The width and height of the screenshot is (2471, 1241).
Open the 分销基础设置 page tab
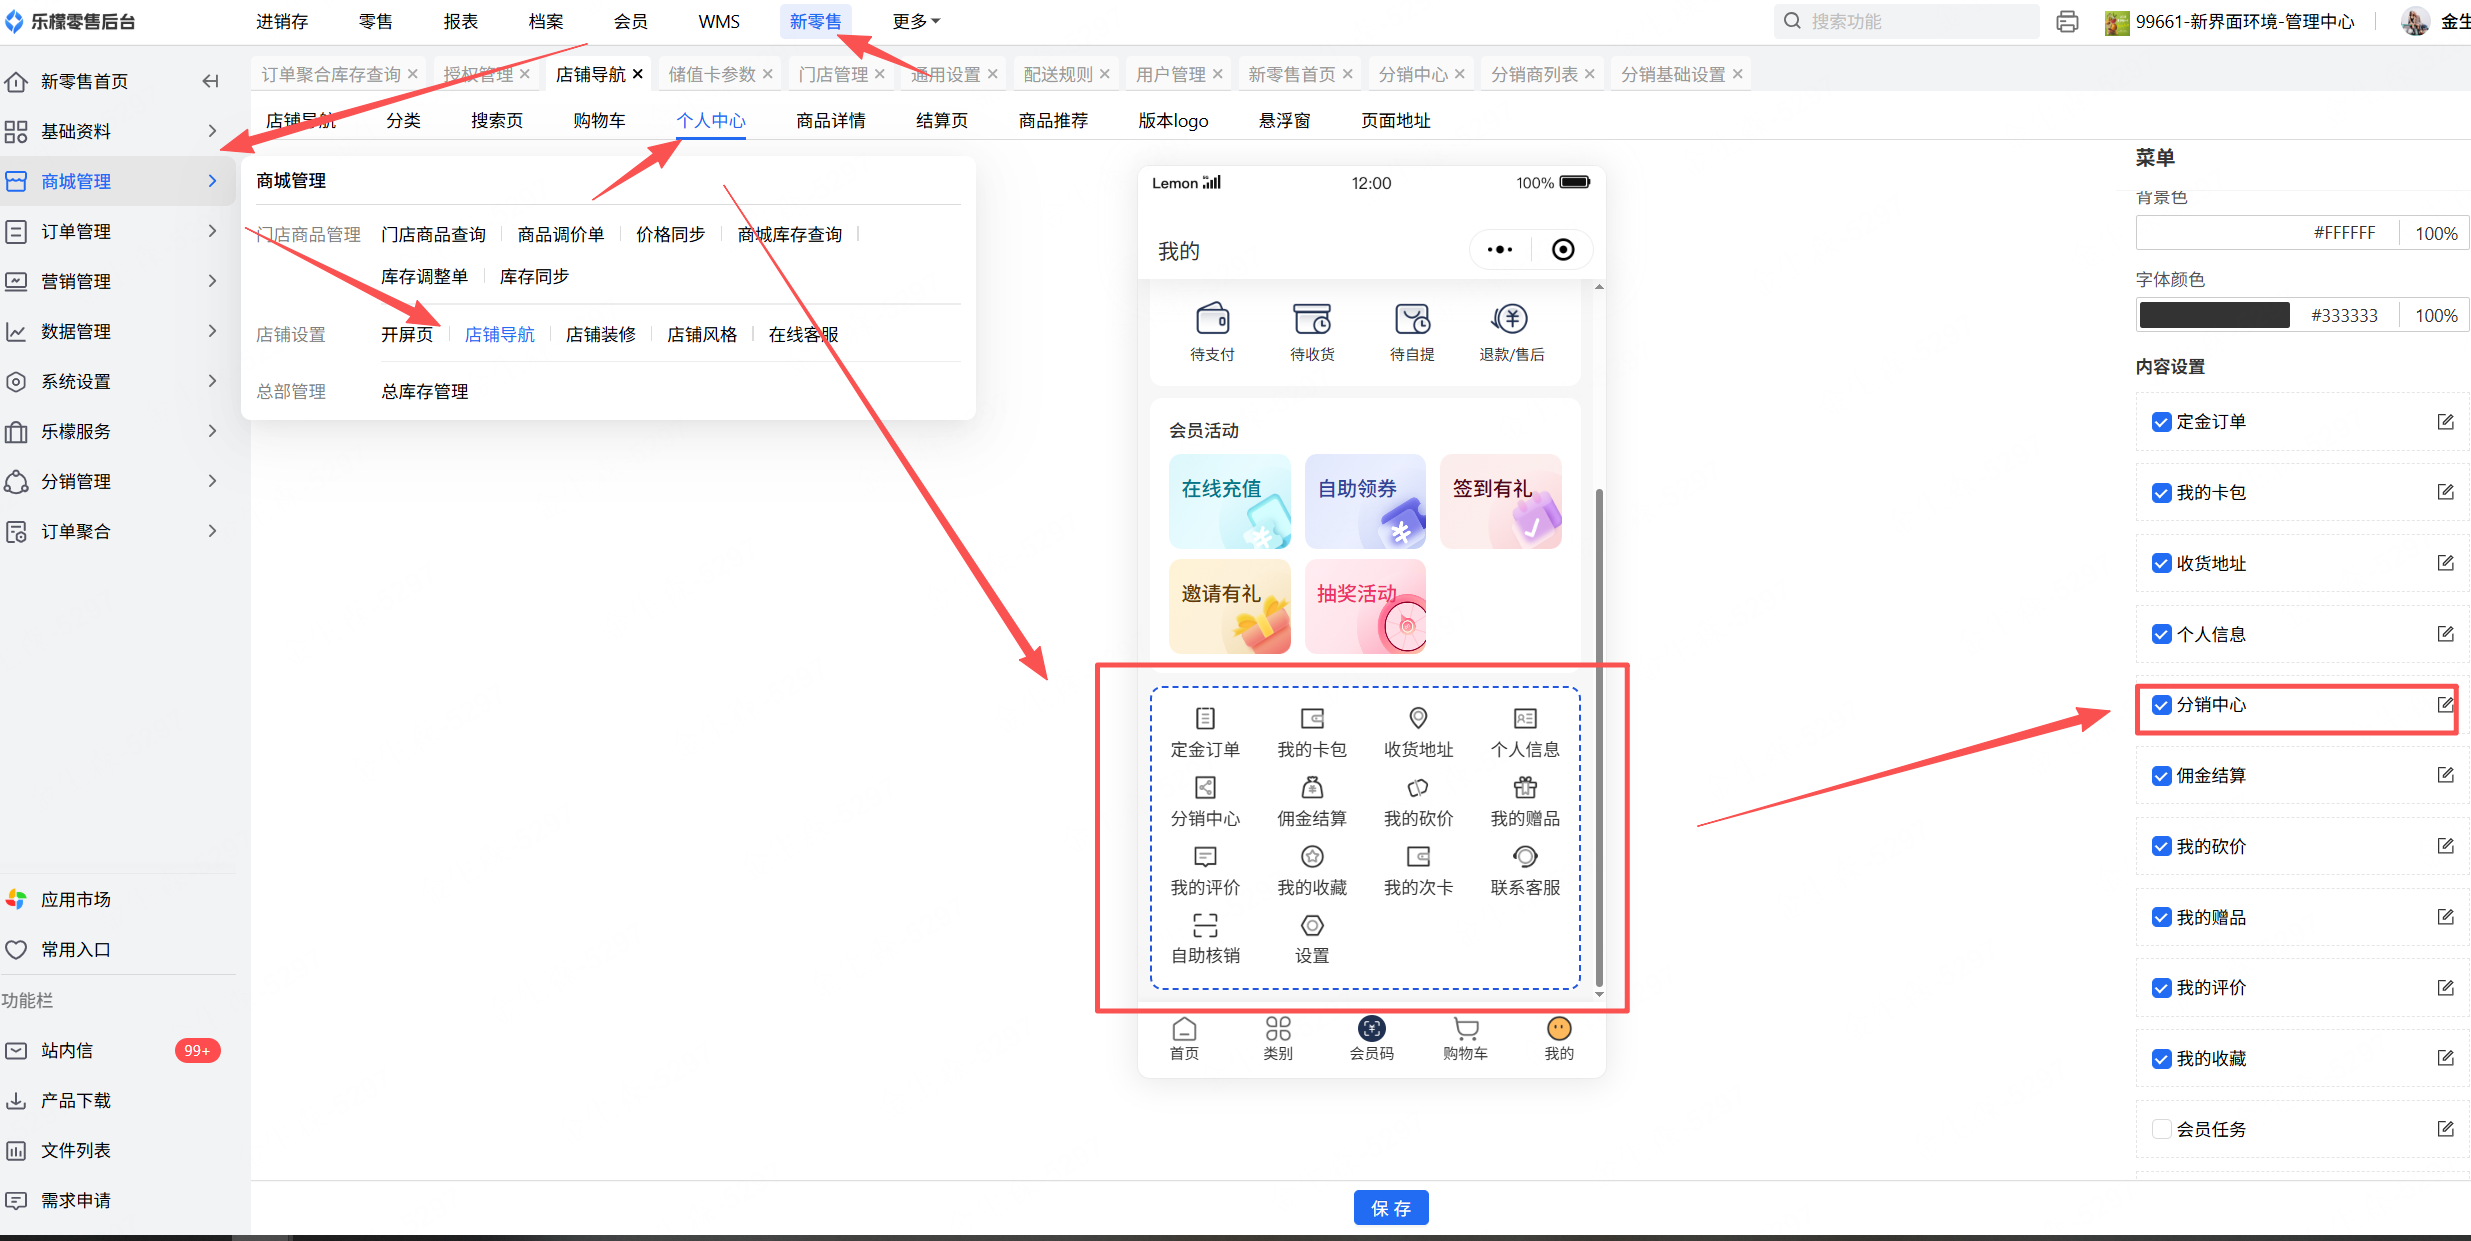(x=1672, y=74)
